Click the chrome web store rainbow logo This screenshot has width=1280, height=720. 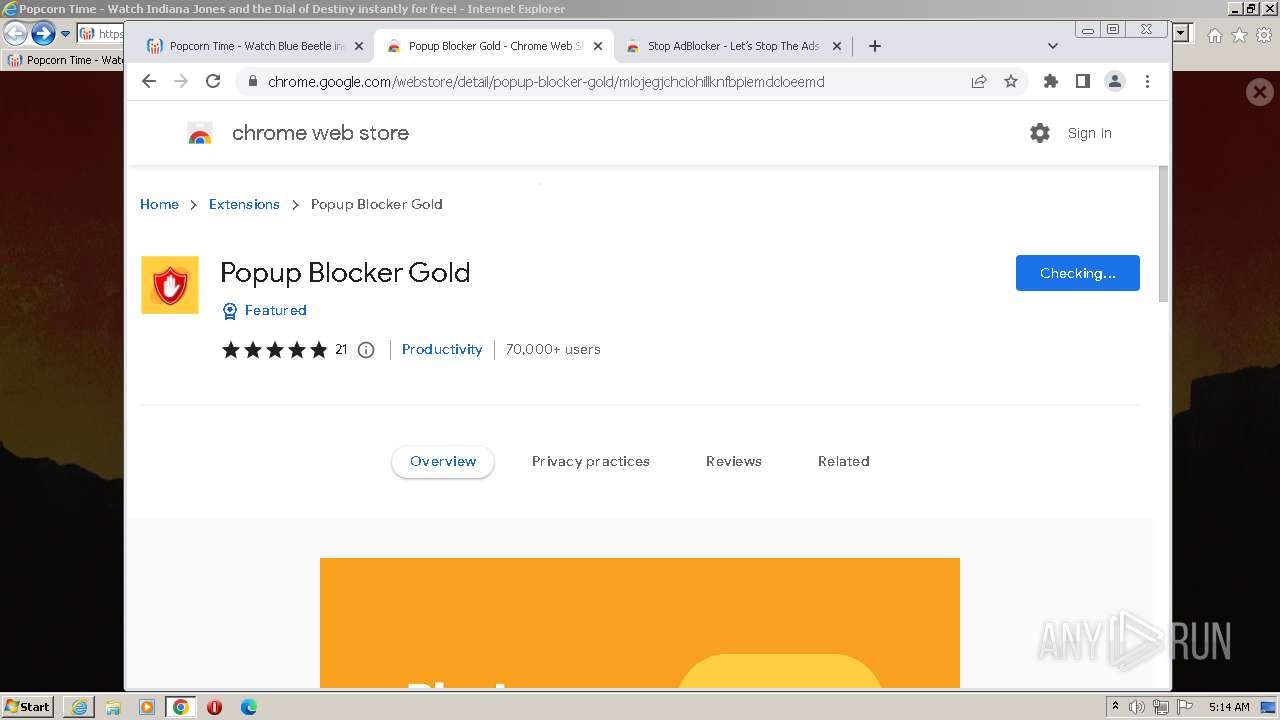click(200, 133)
